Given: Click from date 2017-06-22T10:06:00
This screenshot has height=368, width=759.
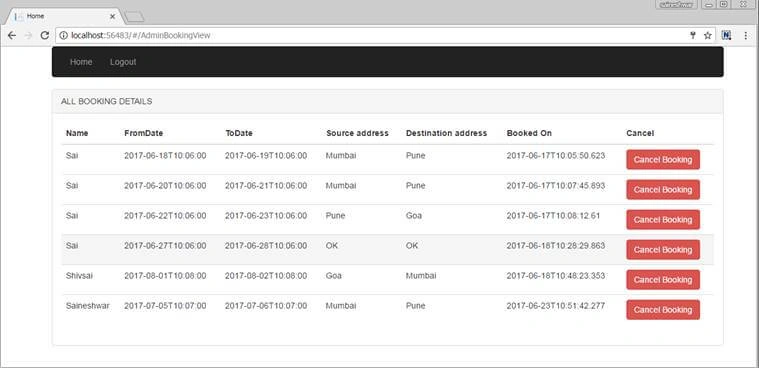Looking at the screenshot, I should coord(165,216).
